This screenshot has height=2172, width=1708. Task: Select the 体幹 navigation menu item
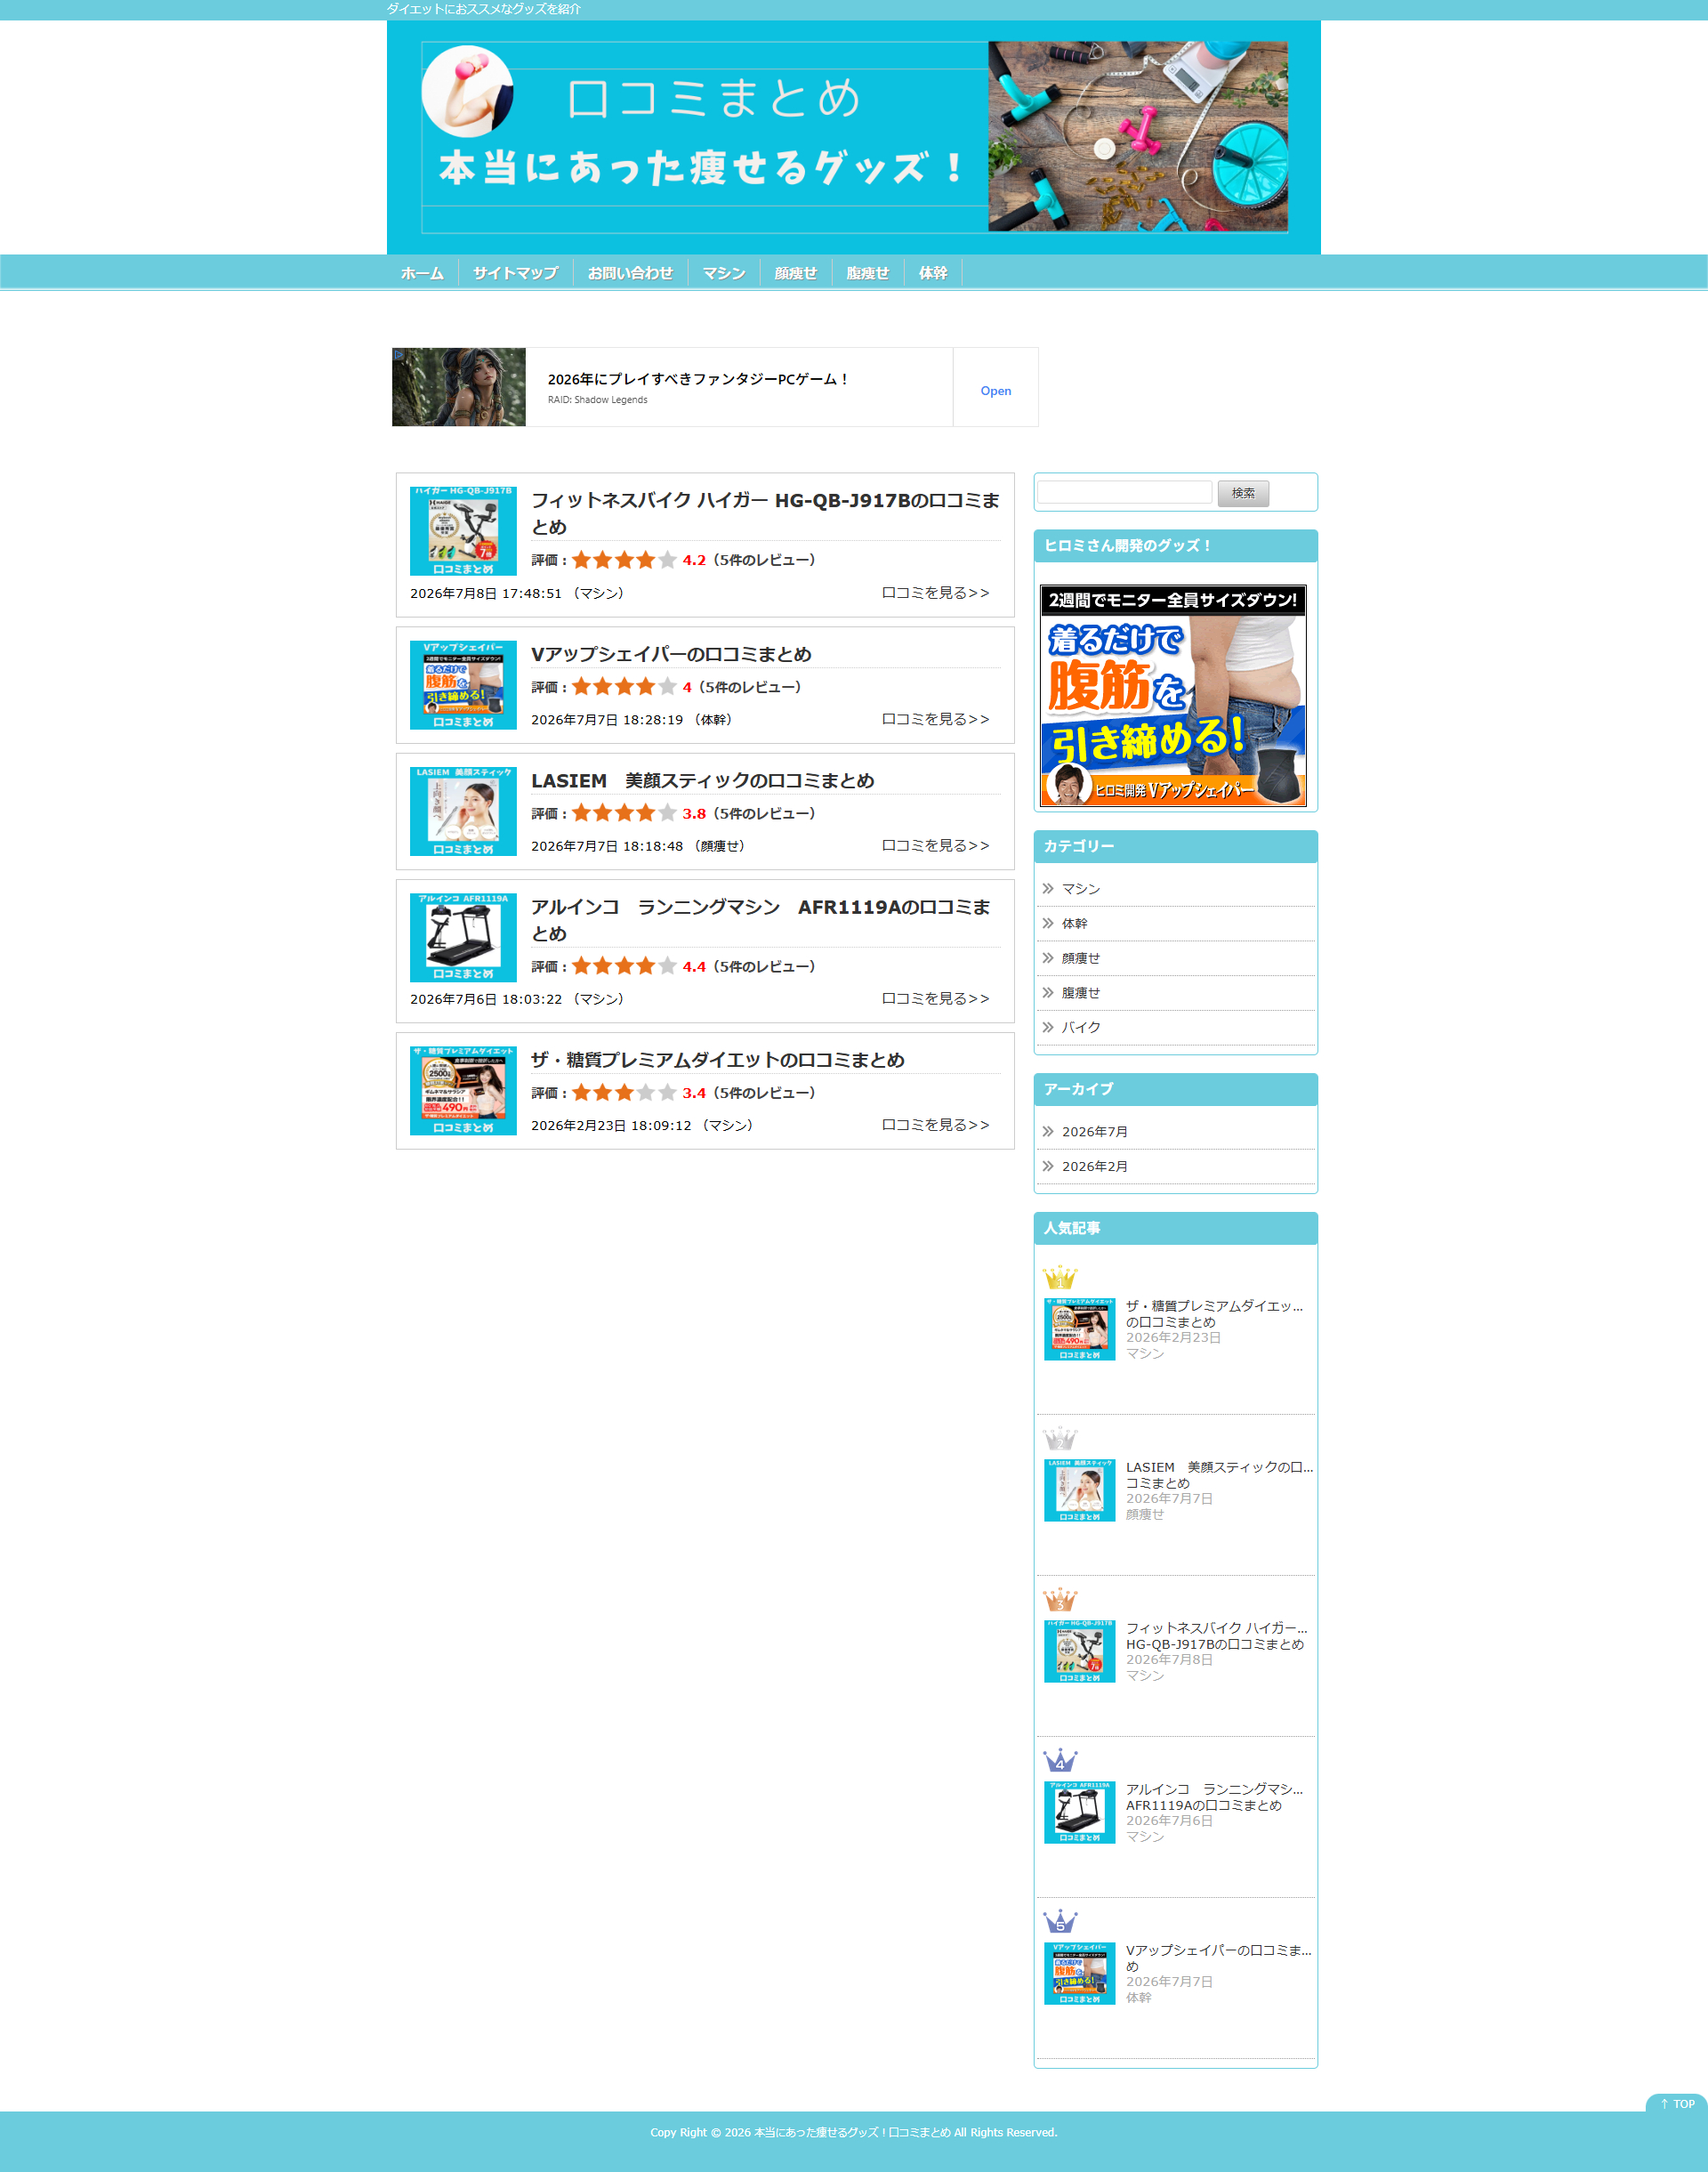[933, 273]
